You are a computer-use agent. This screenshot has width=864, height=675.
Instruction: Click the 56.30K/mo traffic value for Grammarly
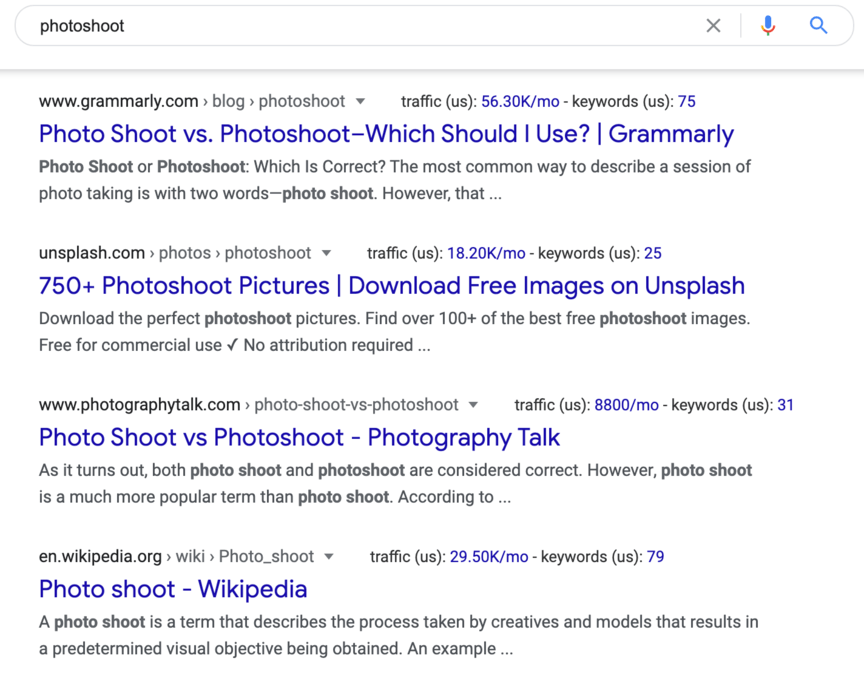[520, 101]
